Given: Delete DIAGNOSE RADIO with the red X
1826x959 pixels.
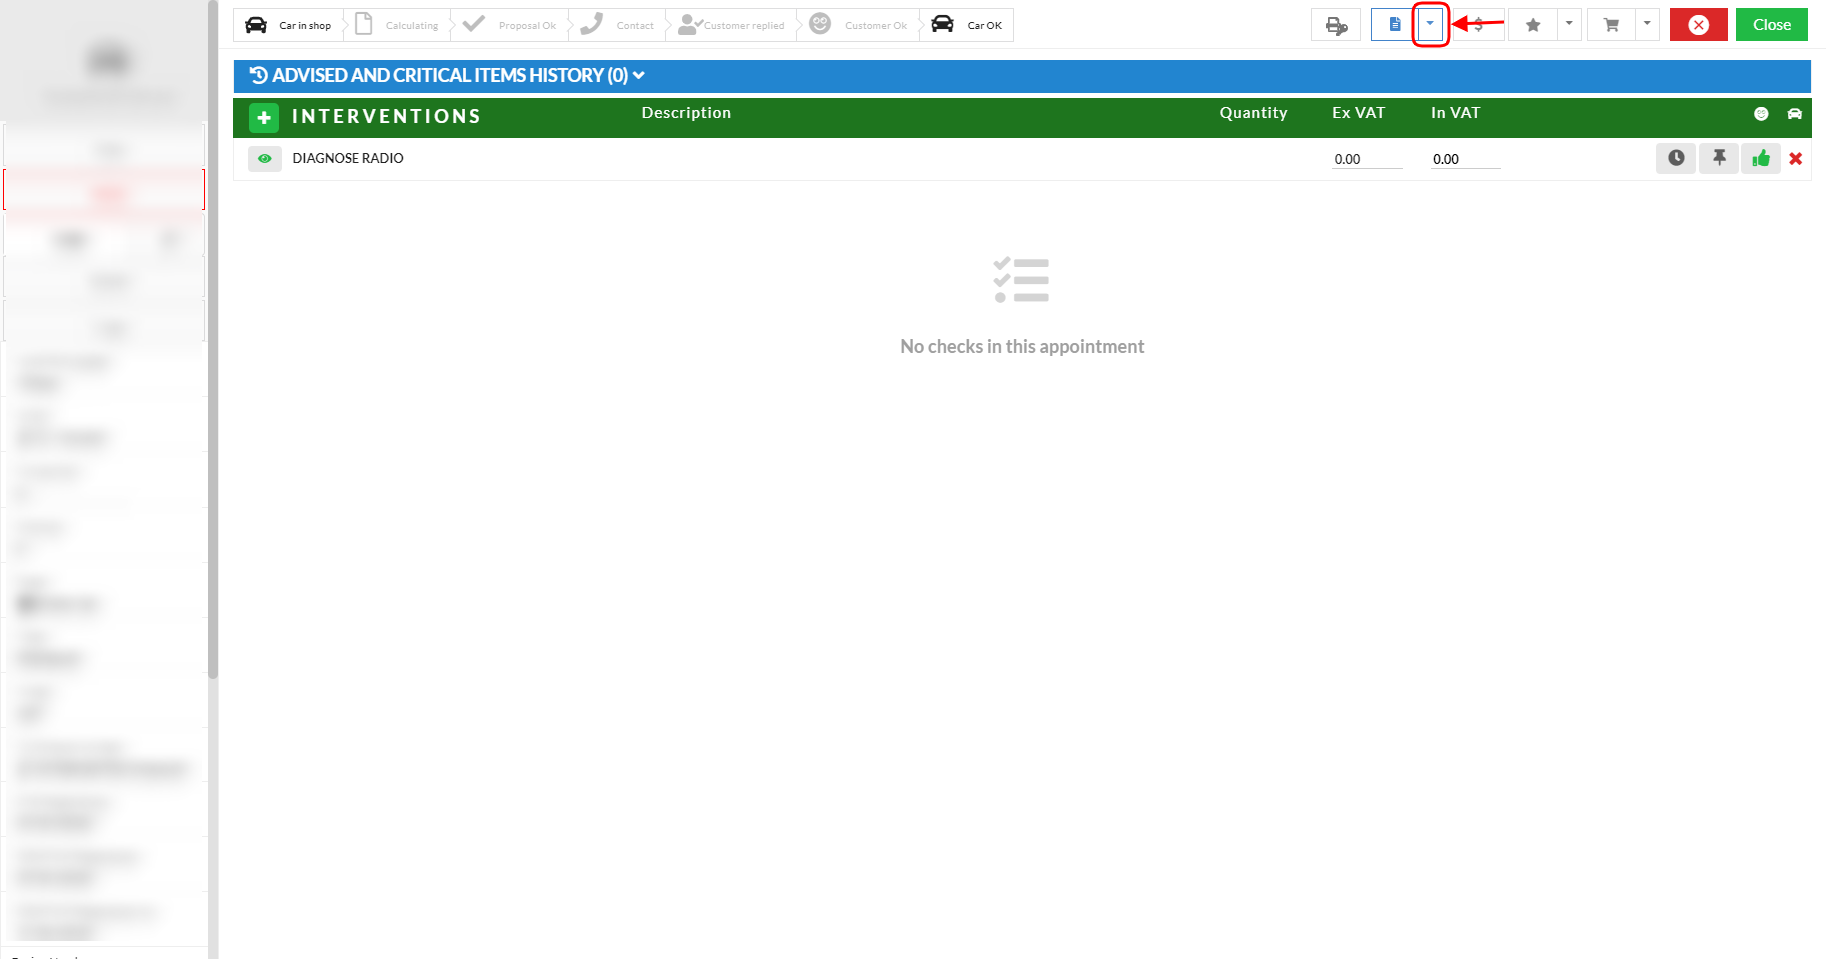Looking at the screenshot, I should 1796,158.
